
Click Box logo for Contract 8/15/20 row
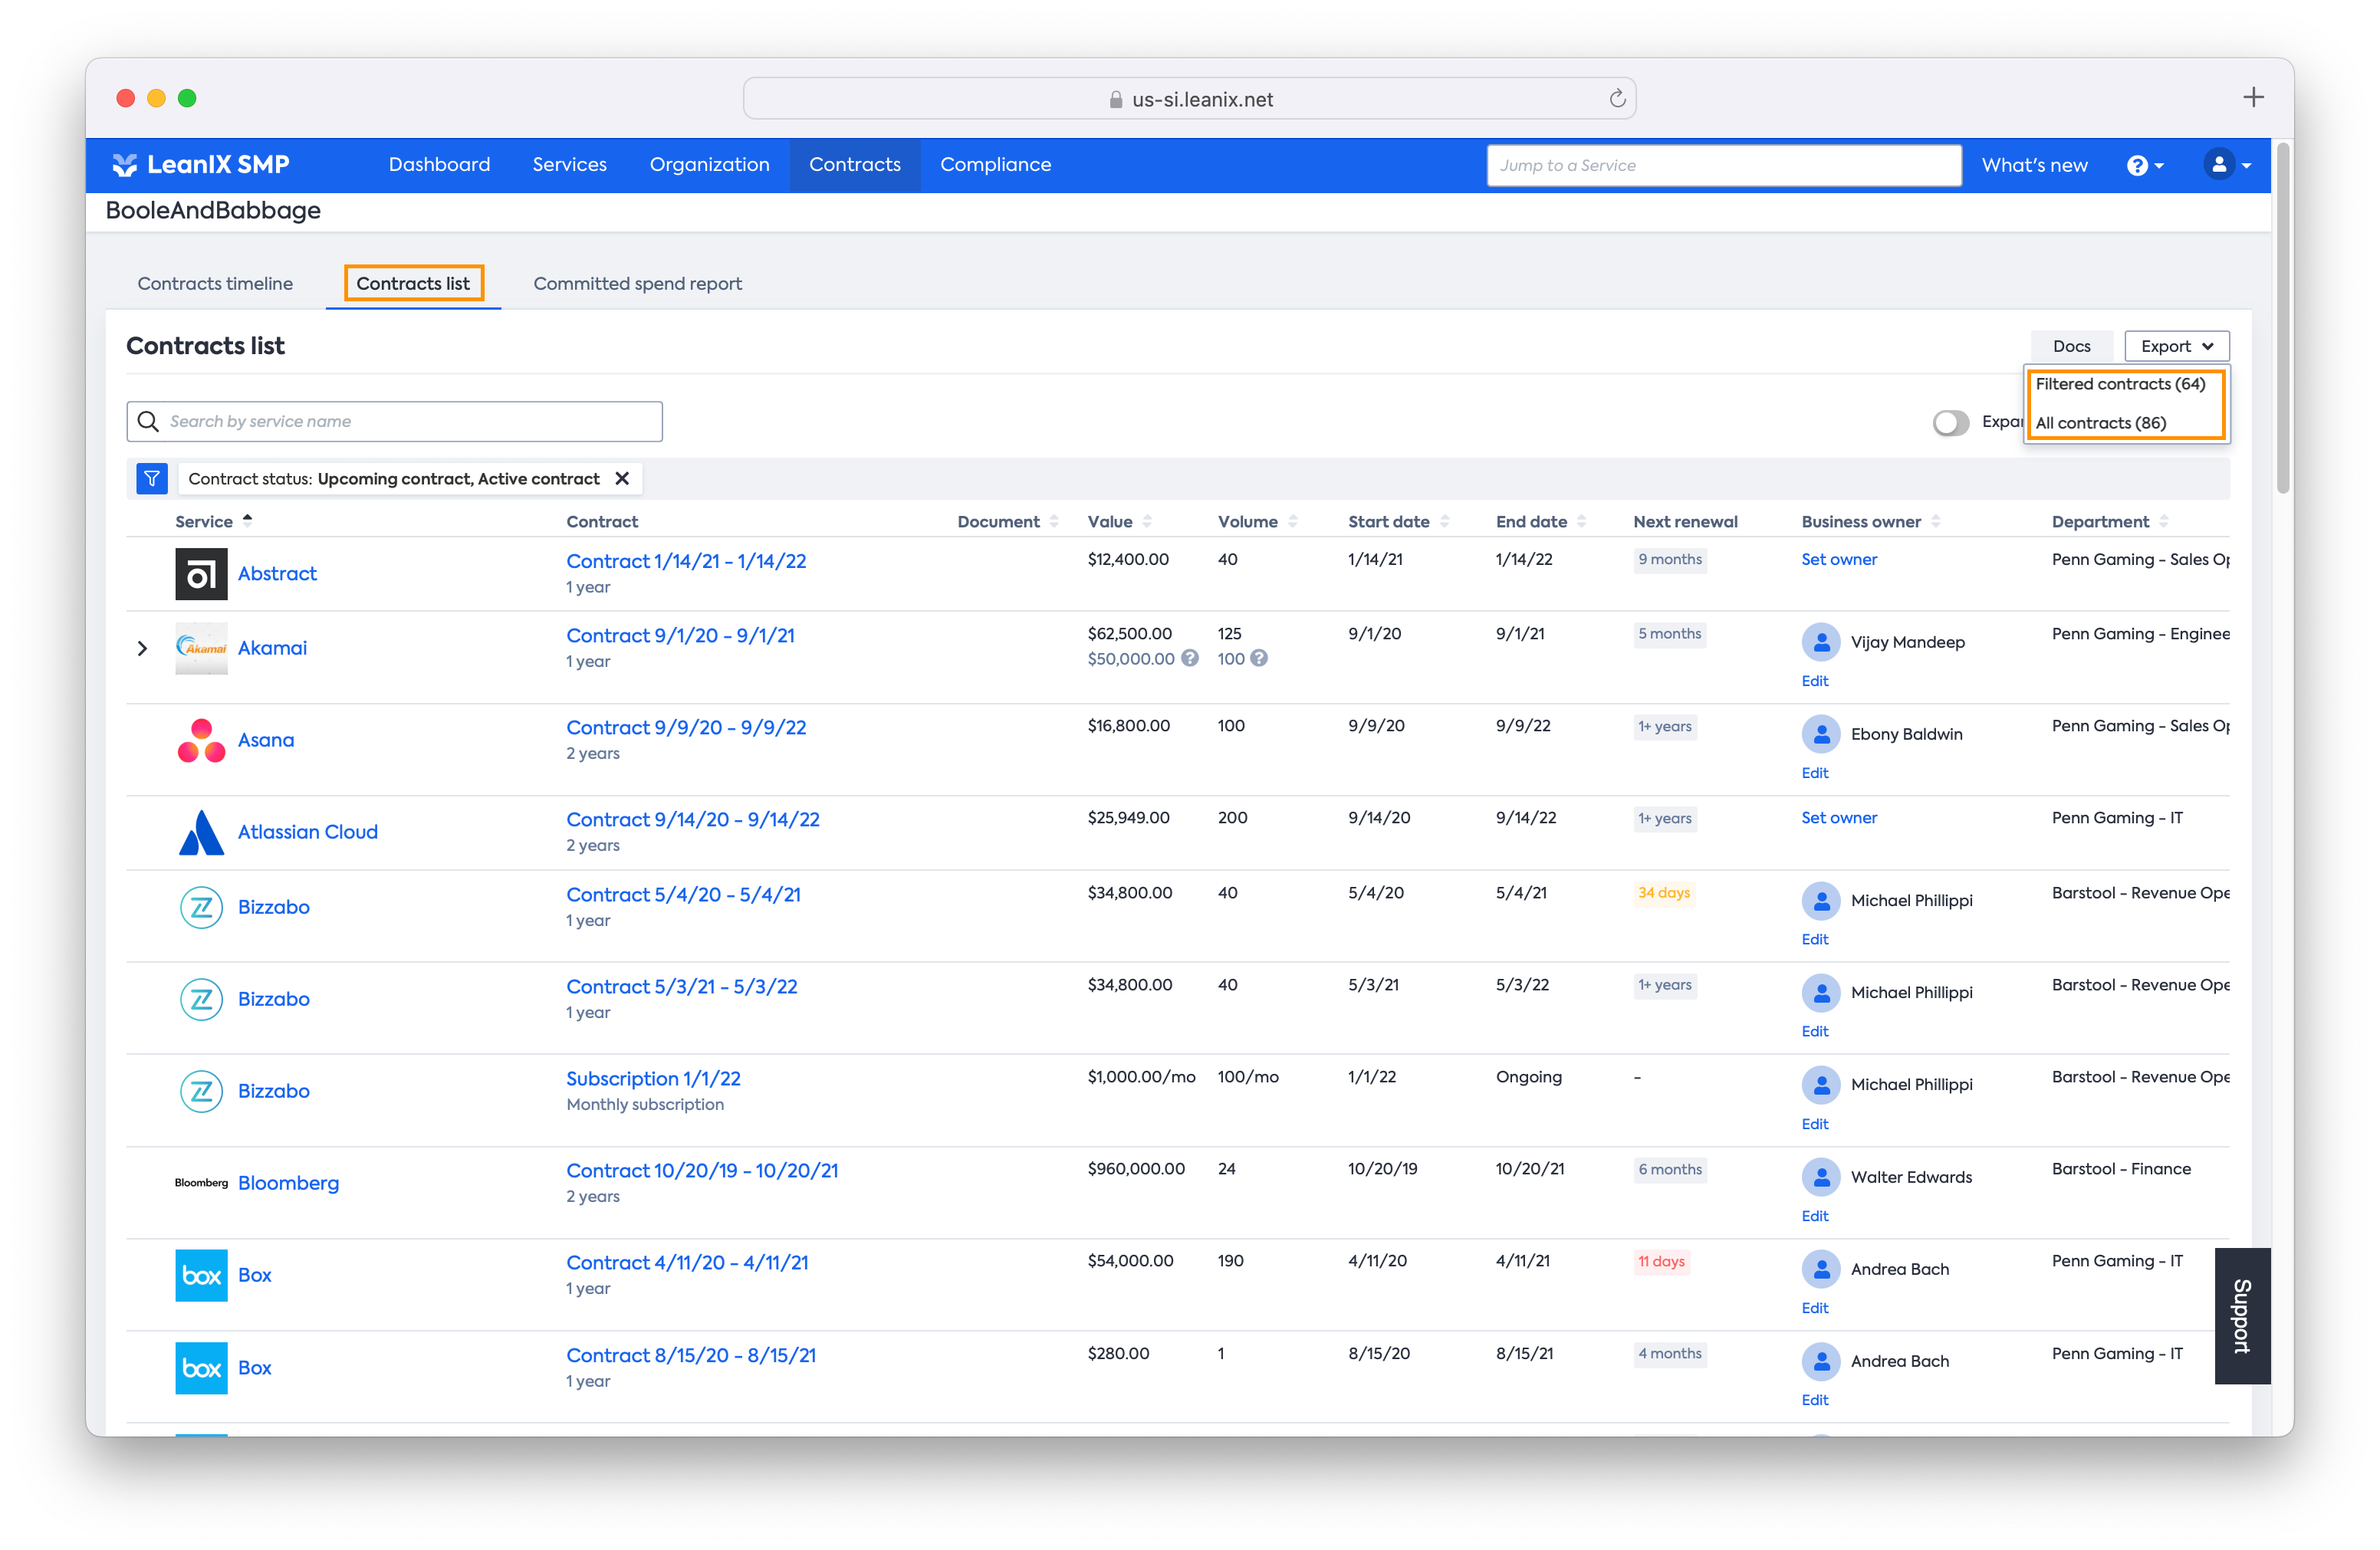point(201,1367)
